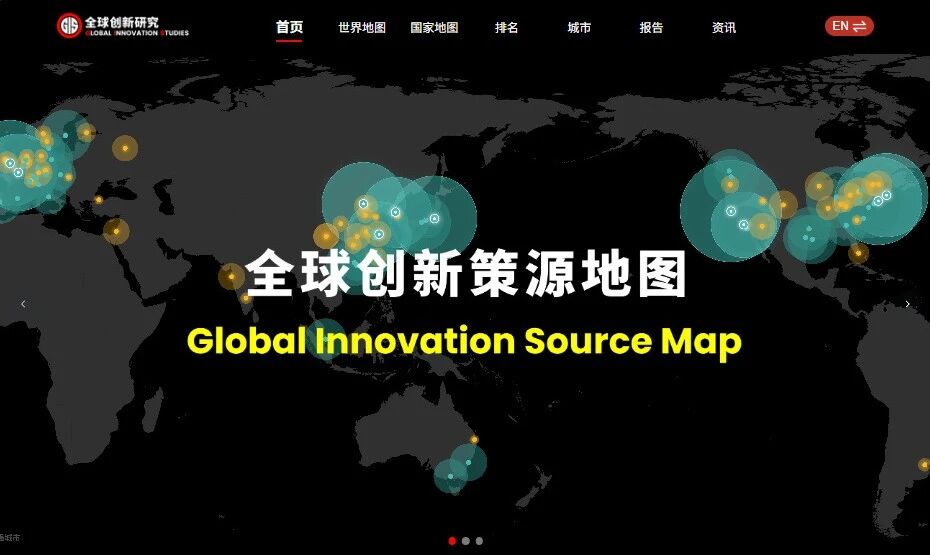Click the orange bubble on Australia's east coast
The image size is (930, 555).
tap(475, 440)
